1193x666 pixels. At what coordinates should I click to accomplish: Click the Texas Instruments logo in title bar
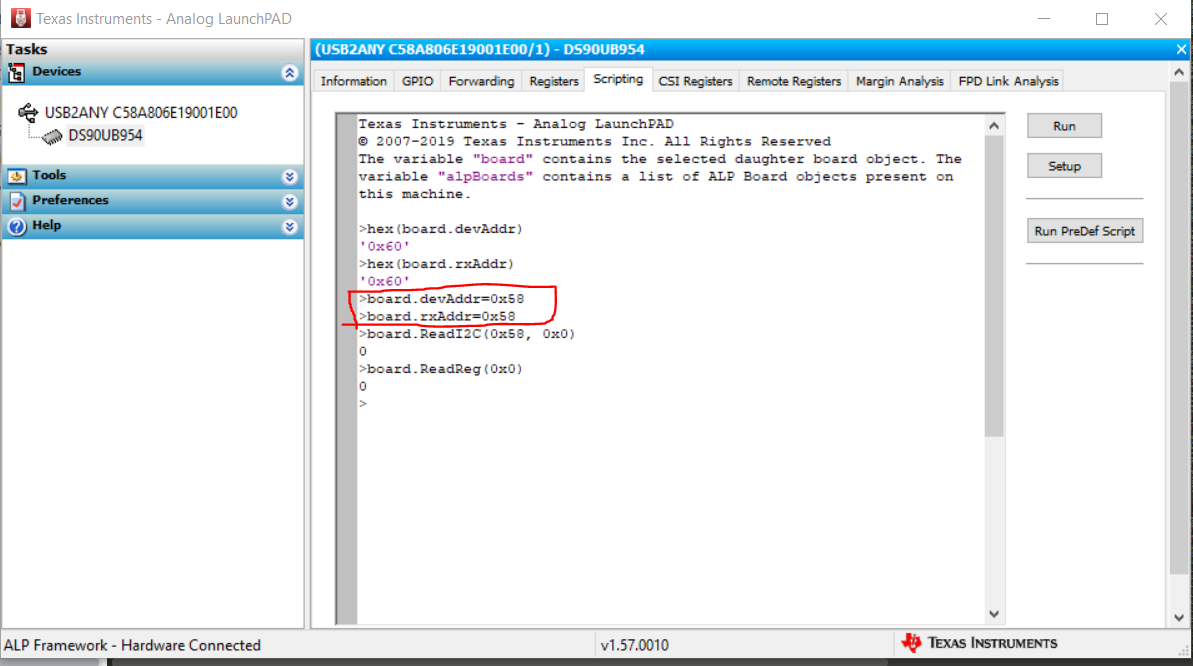(19, 18)
